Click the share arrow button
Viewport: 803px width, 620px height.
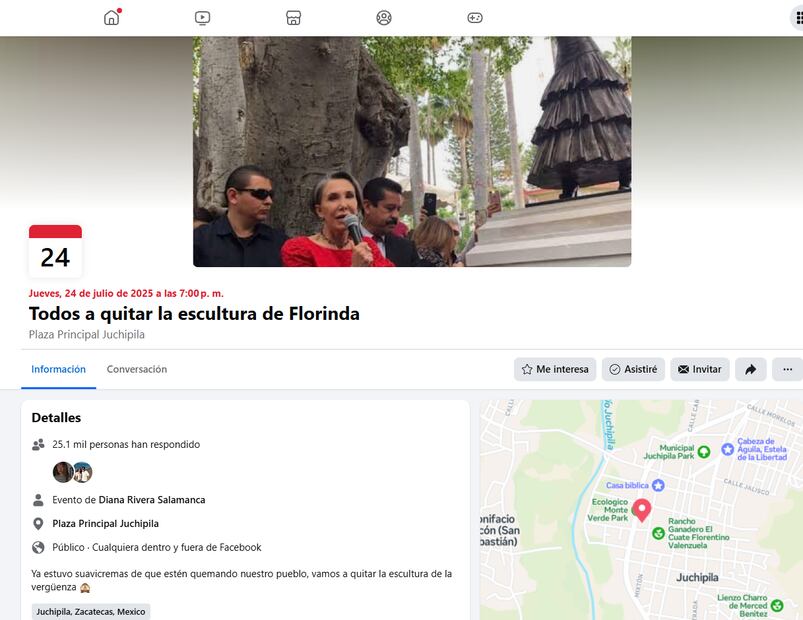[x=750, y=369]
